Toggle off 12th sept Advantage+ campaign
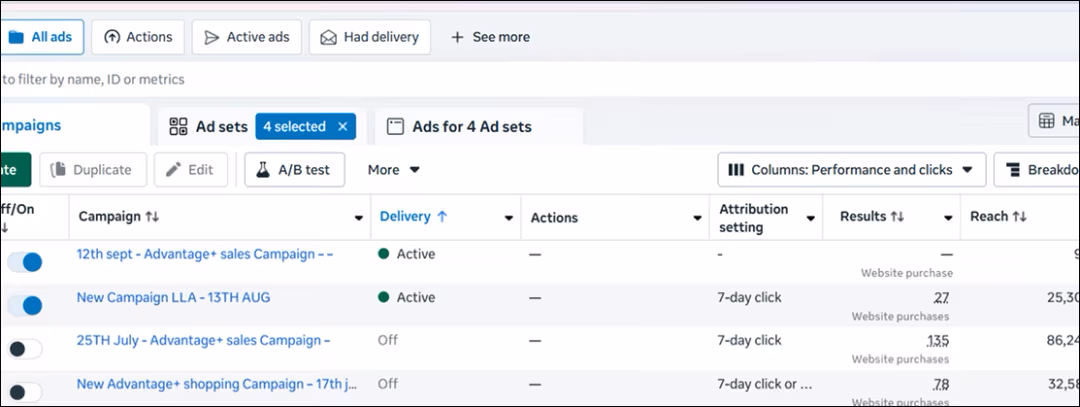This screenshot has width=1080, height=407. click(25, 262)
